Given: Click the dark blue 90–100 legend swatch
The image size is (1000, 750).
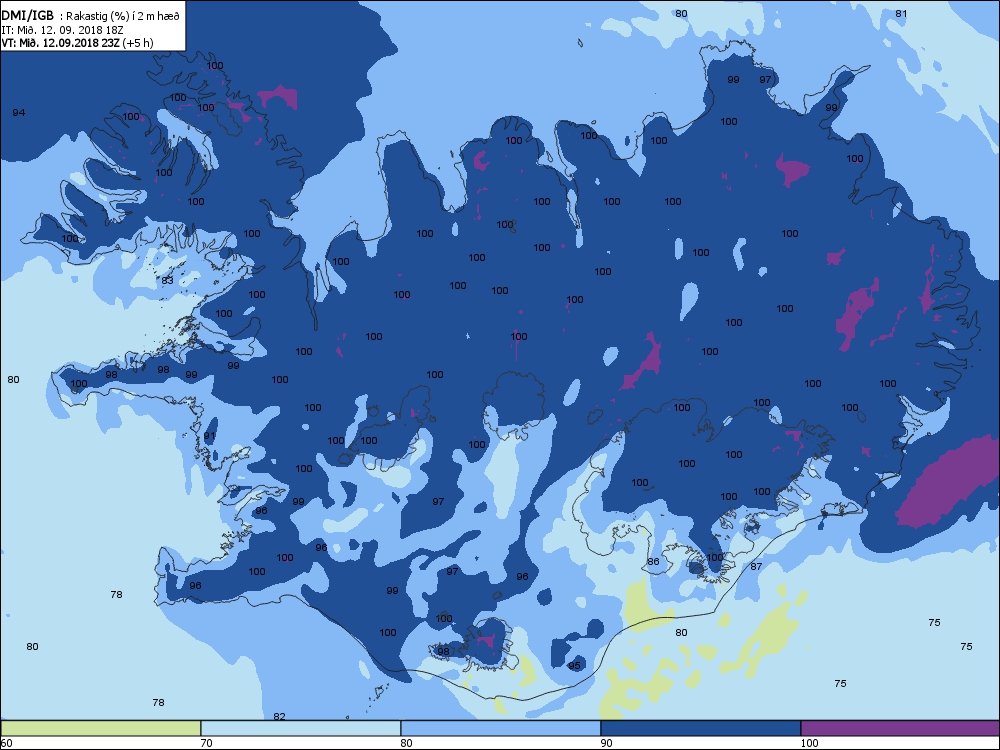Looking at the screenshot, I should (x=700, y=728).
